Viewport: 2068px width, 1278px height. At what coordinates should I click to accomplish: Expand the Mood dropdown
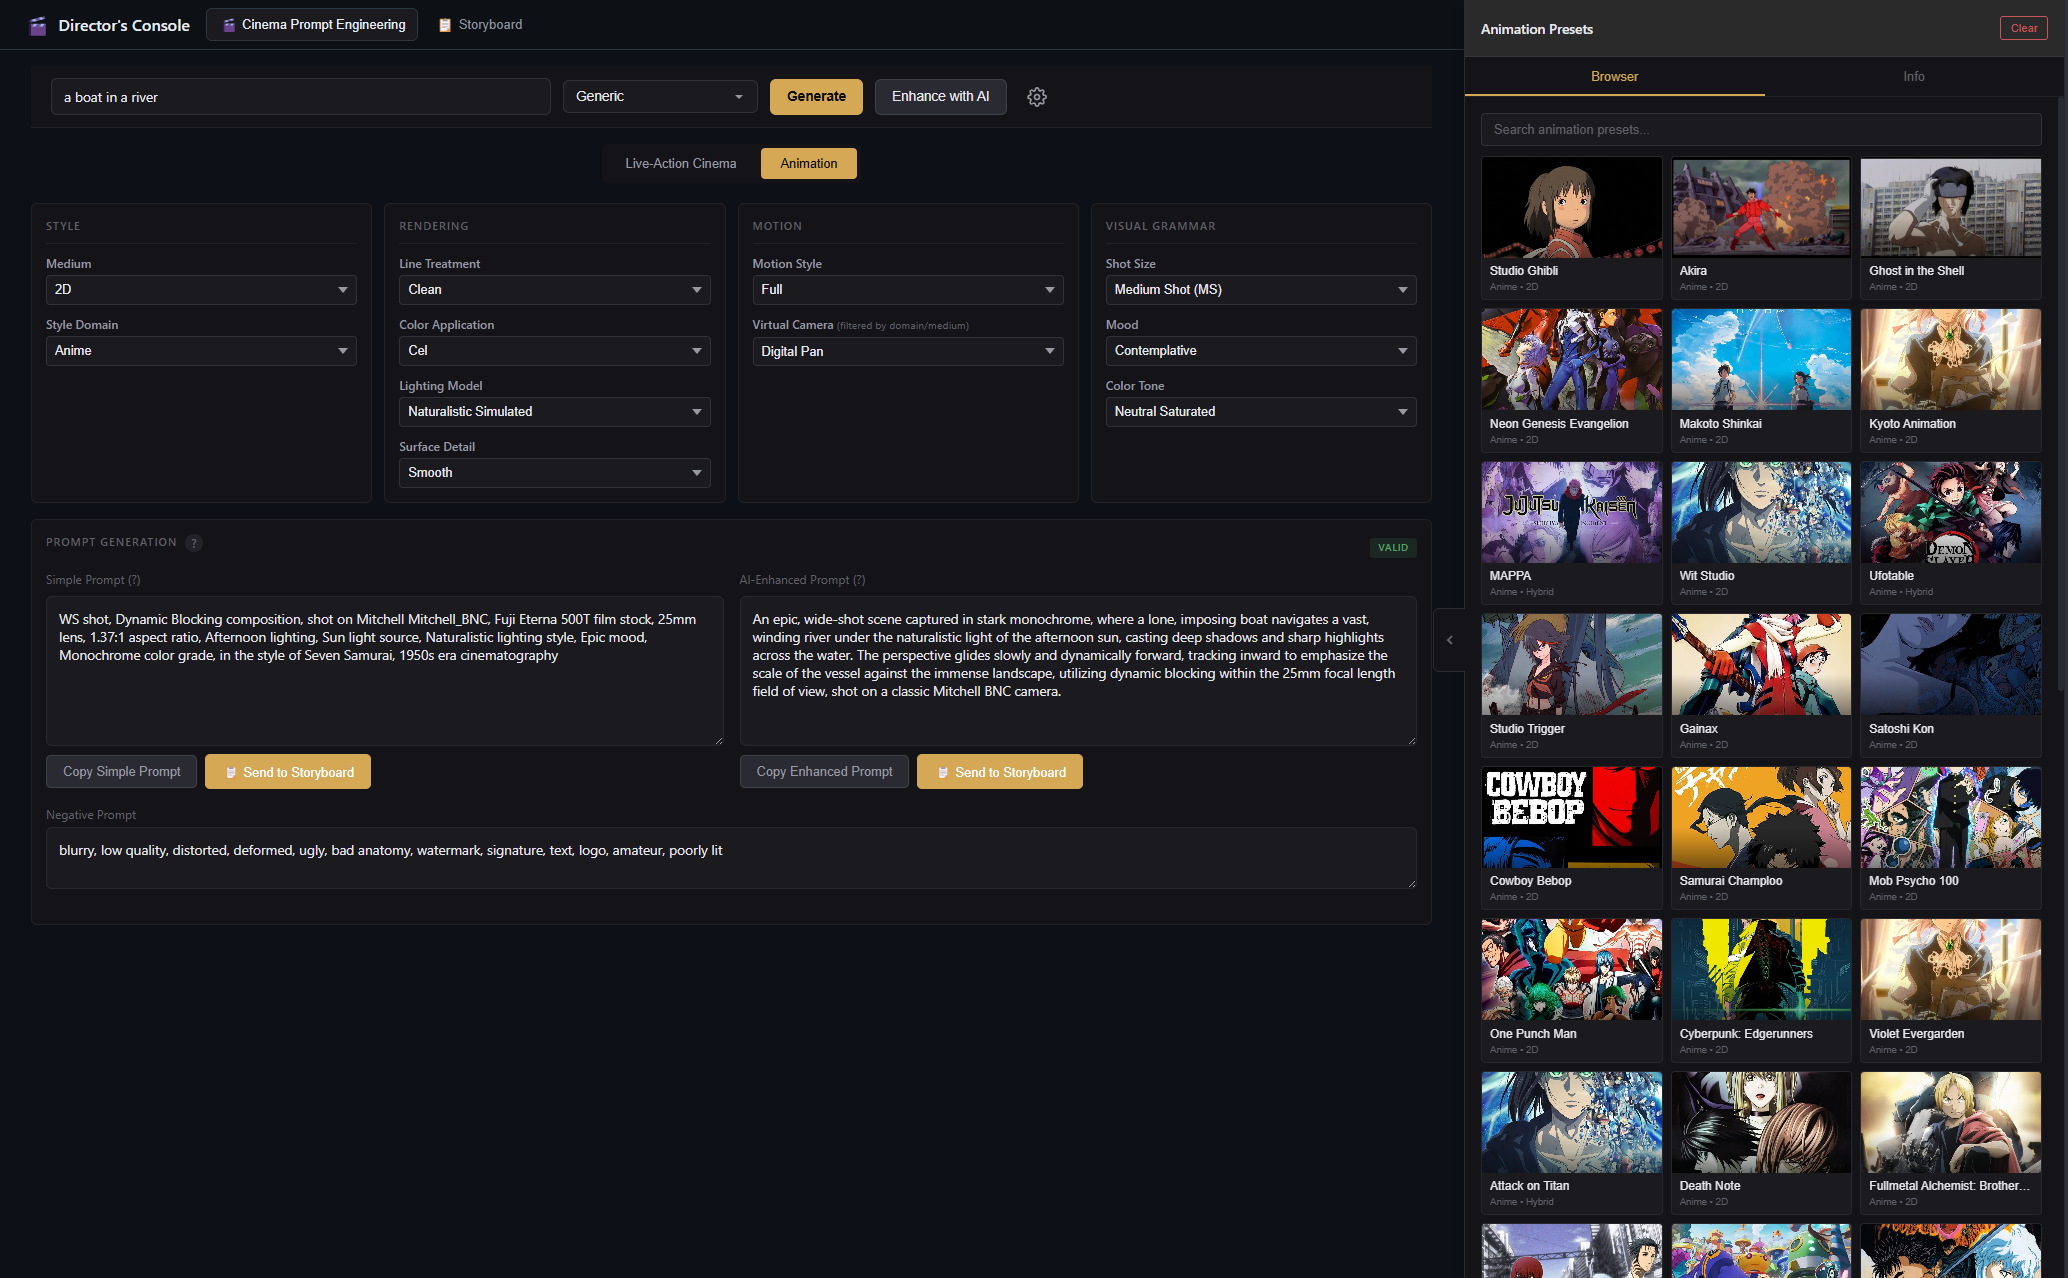1261,351
